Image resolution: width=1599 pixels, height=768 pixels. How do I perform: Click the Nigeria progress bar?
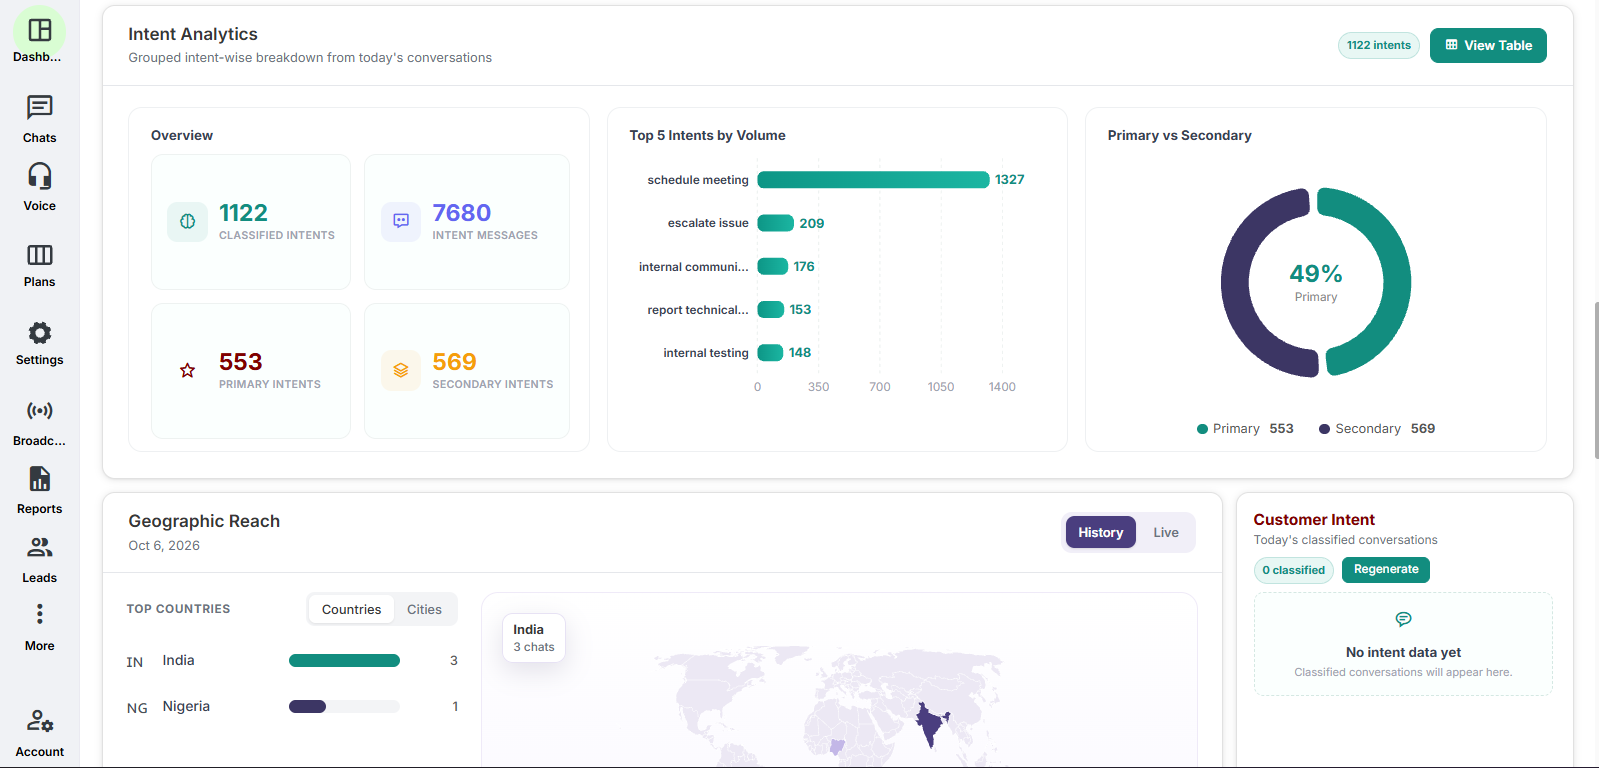344,707
